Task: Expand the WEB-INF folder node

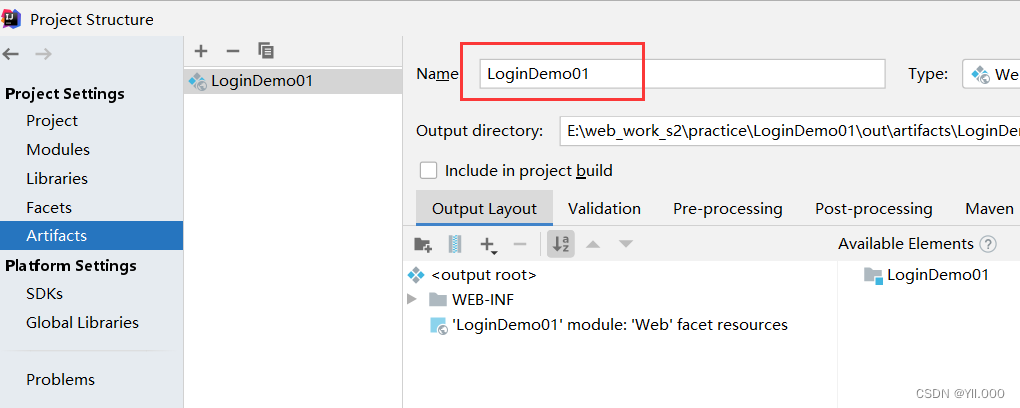Action: tap(412, 299)
